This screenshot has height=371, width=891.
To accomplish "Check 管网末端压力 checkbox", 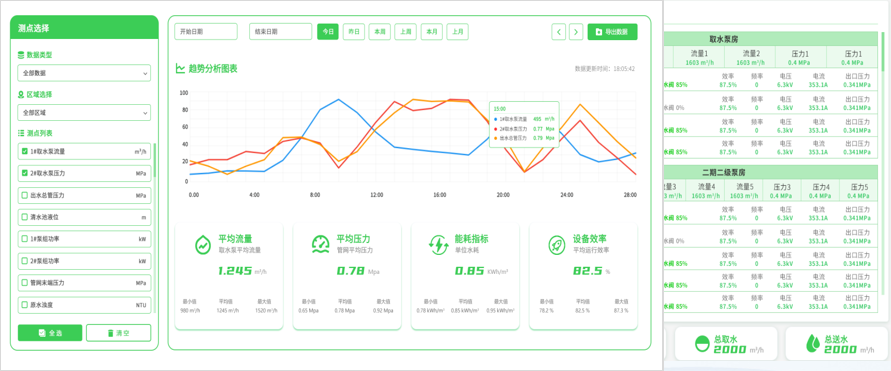I will (x=24, y=282).
